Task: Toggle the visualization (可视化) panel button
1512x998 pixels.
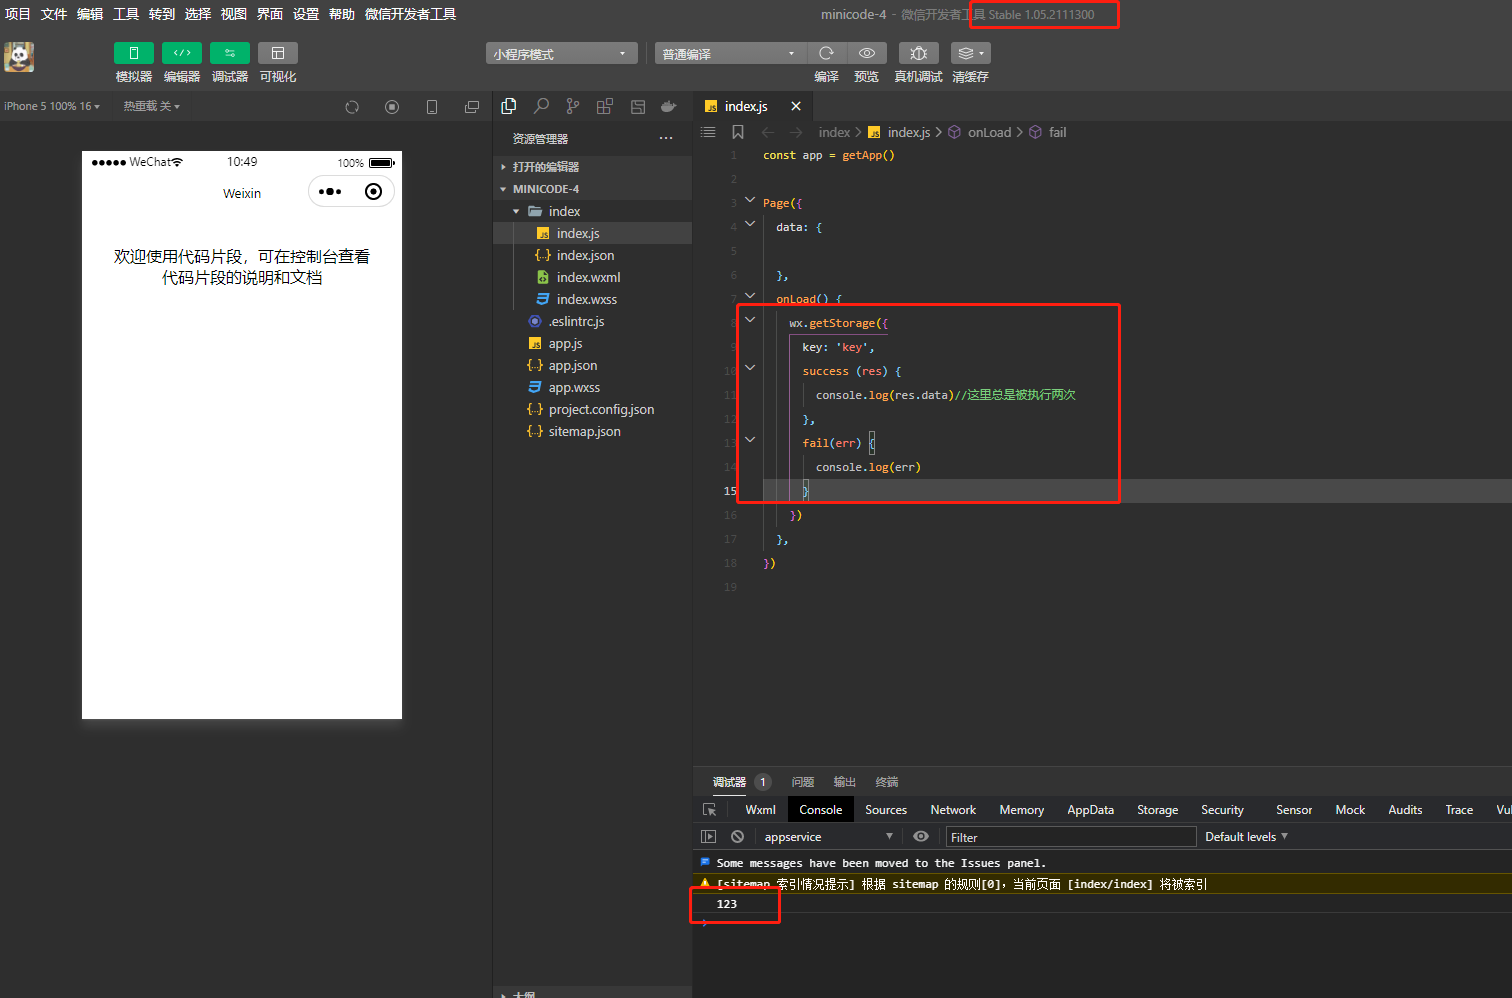Action: [x=278, y=53]
